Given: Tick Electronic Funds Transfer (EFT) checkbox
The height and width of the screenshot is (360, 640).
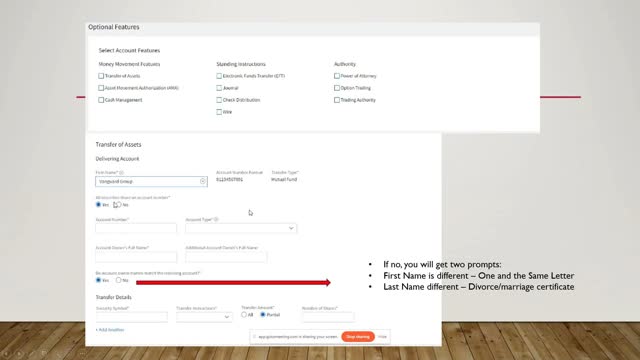Looking at the screenshot, I should (219, 76).
